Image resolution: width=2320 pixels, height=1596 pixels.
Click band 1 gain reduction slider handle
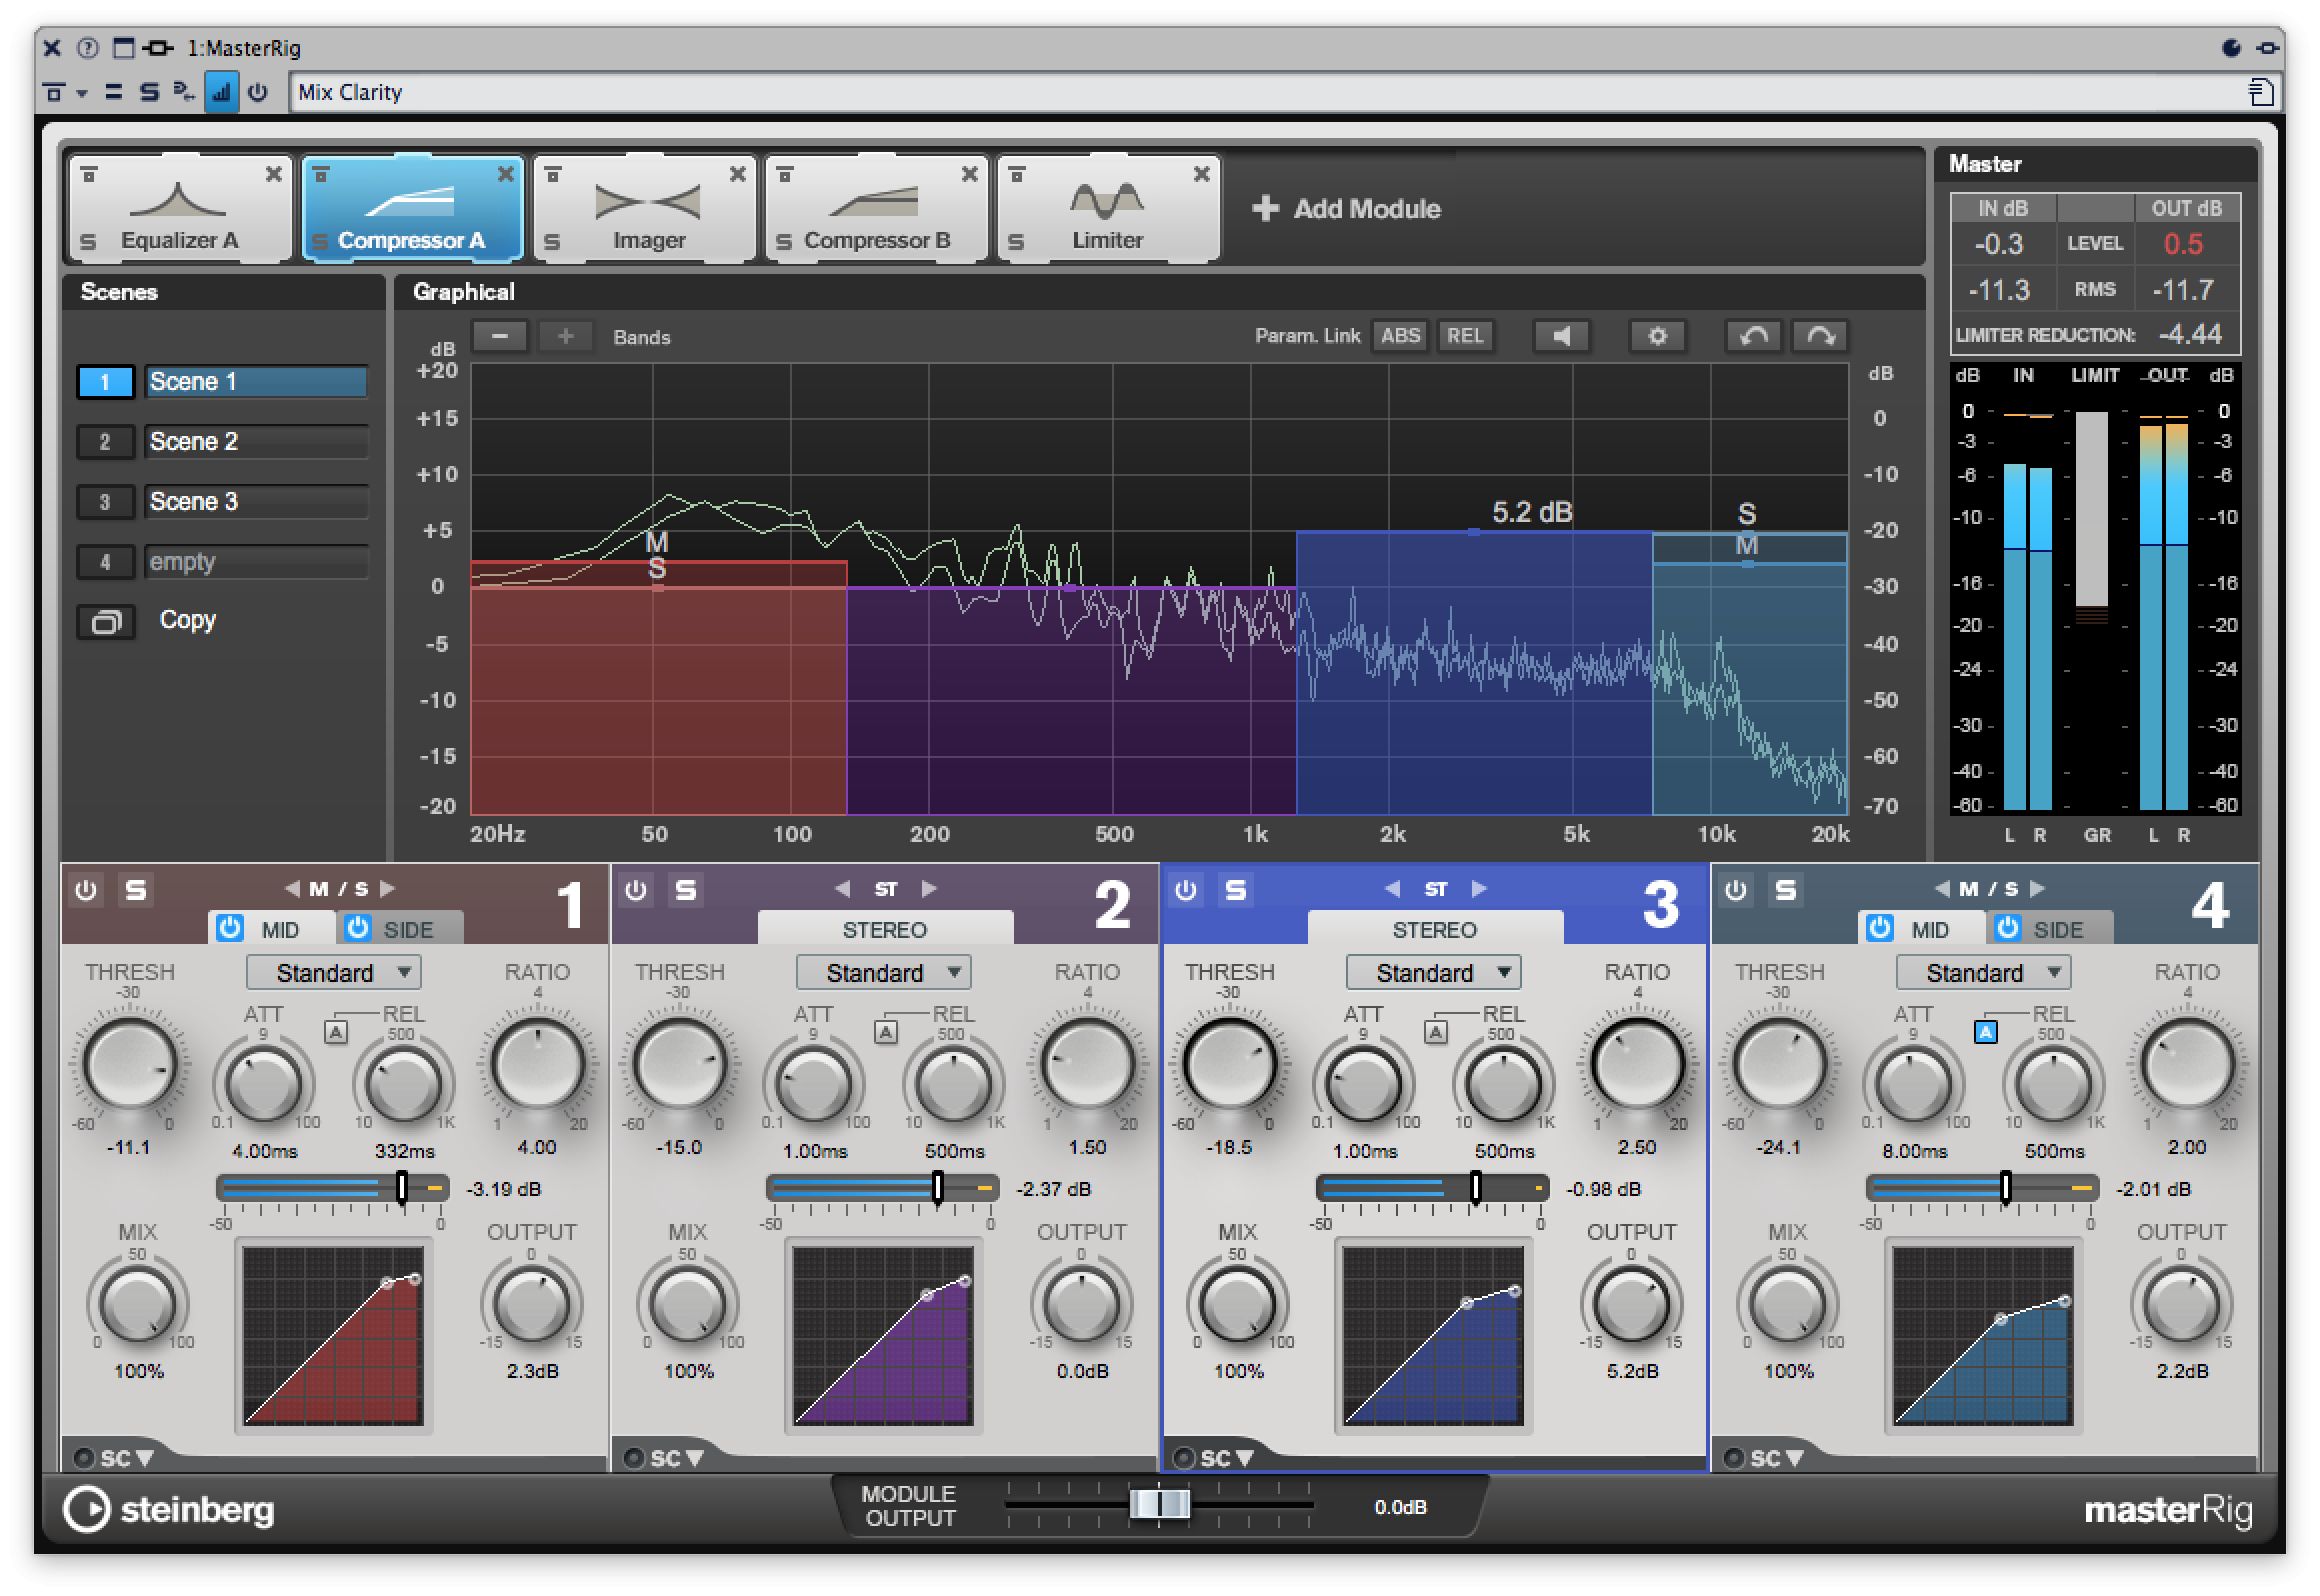point(402,1187)
